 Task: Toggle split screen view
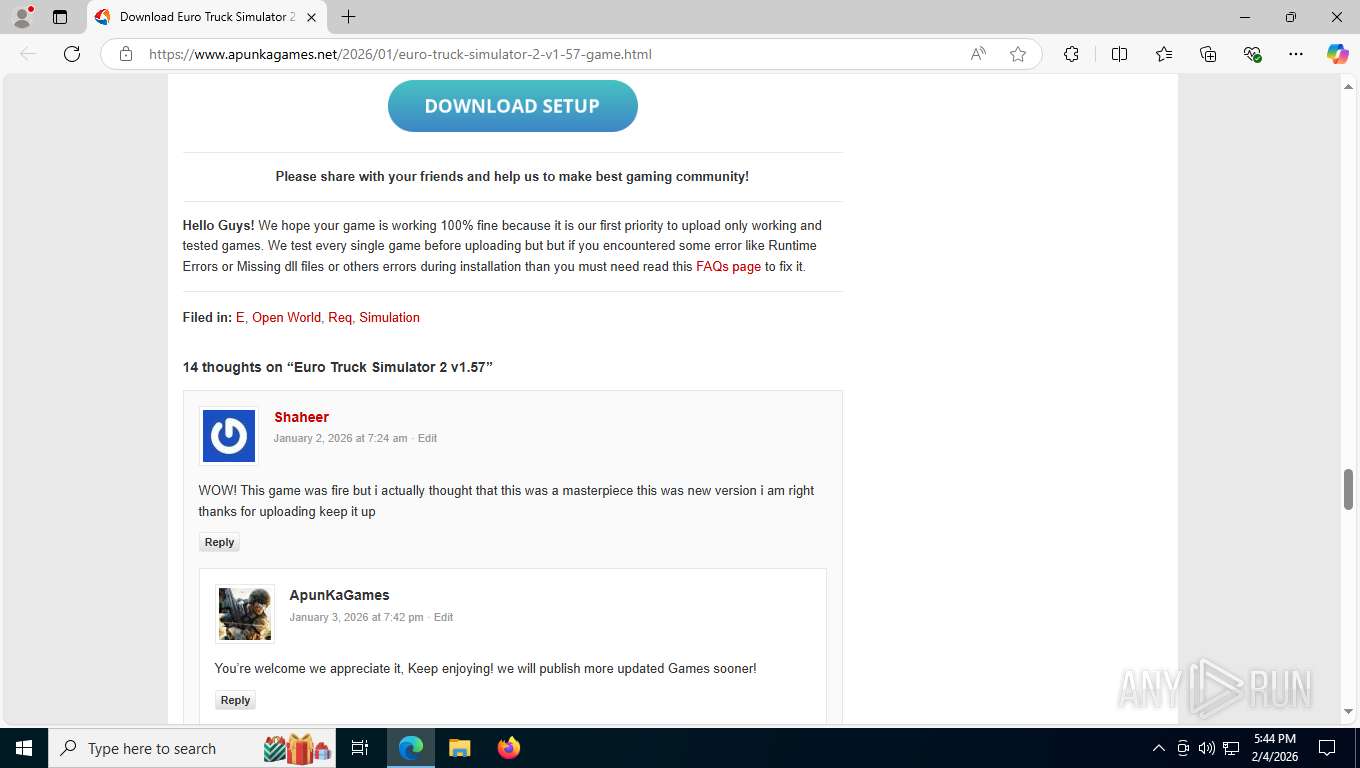(1119, 54)
